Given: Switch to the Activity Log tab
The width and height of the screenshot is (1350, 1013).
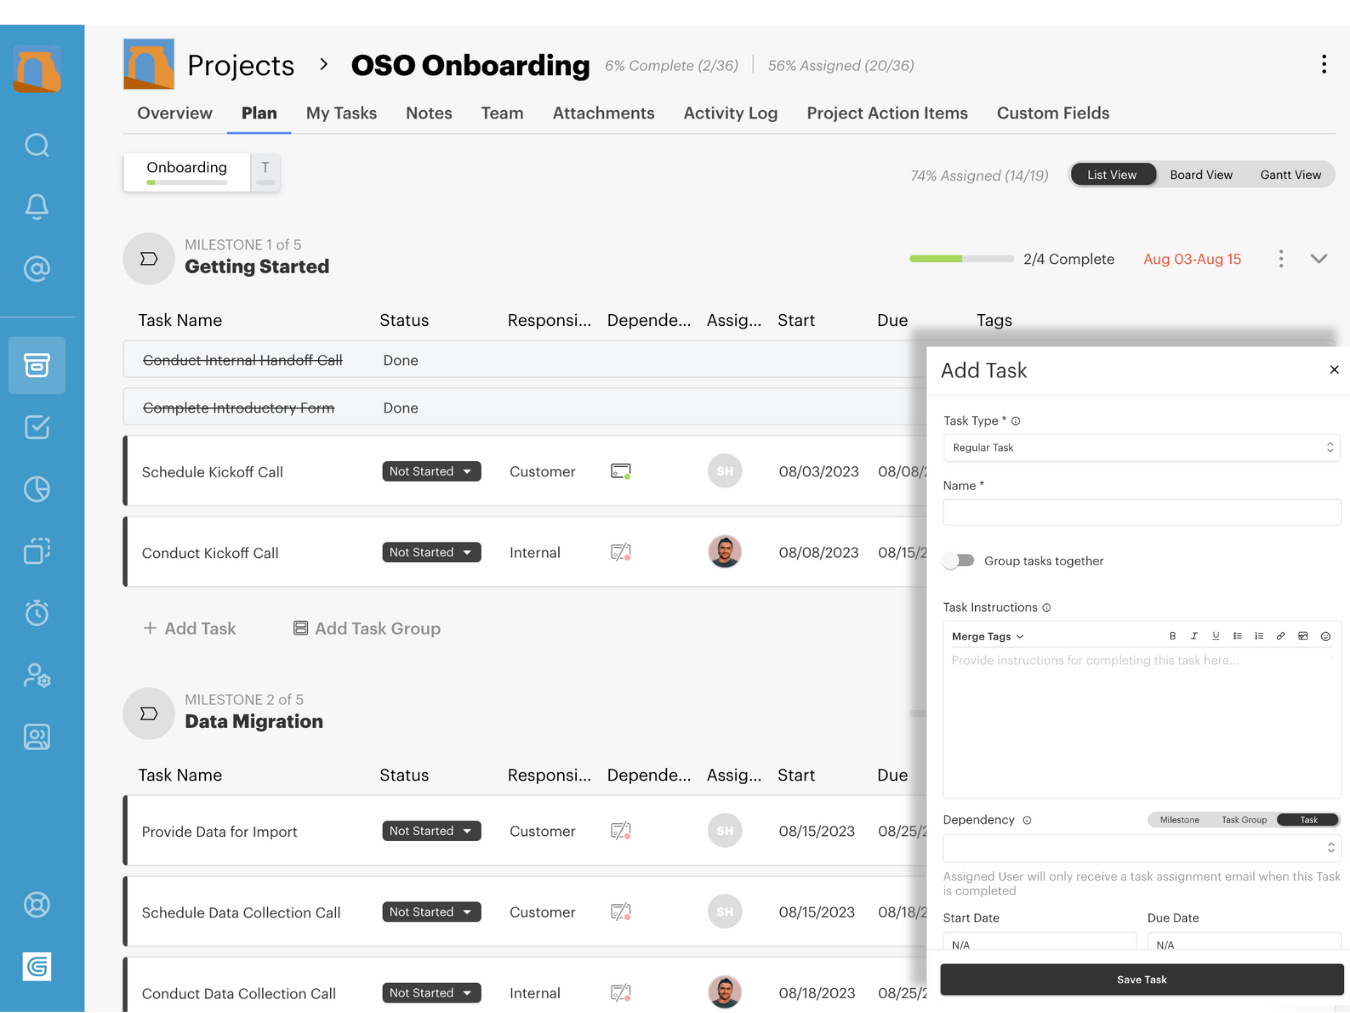Looking at the screenshot, I should (x=730, y=113).
